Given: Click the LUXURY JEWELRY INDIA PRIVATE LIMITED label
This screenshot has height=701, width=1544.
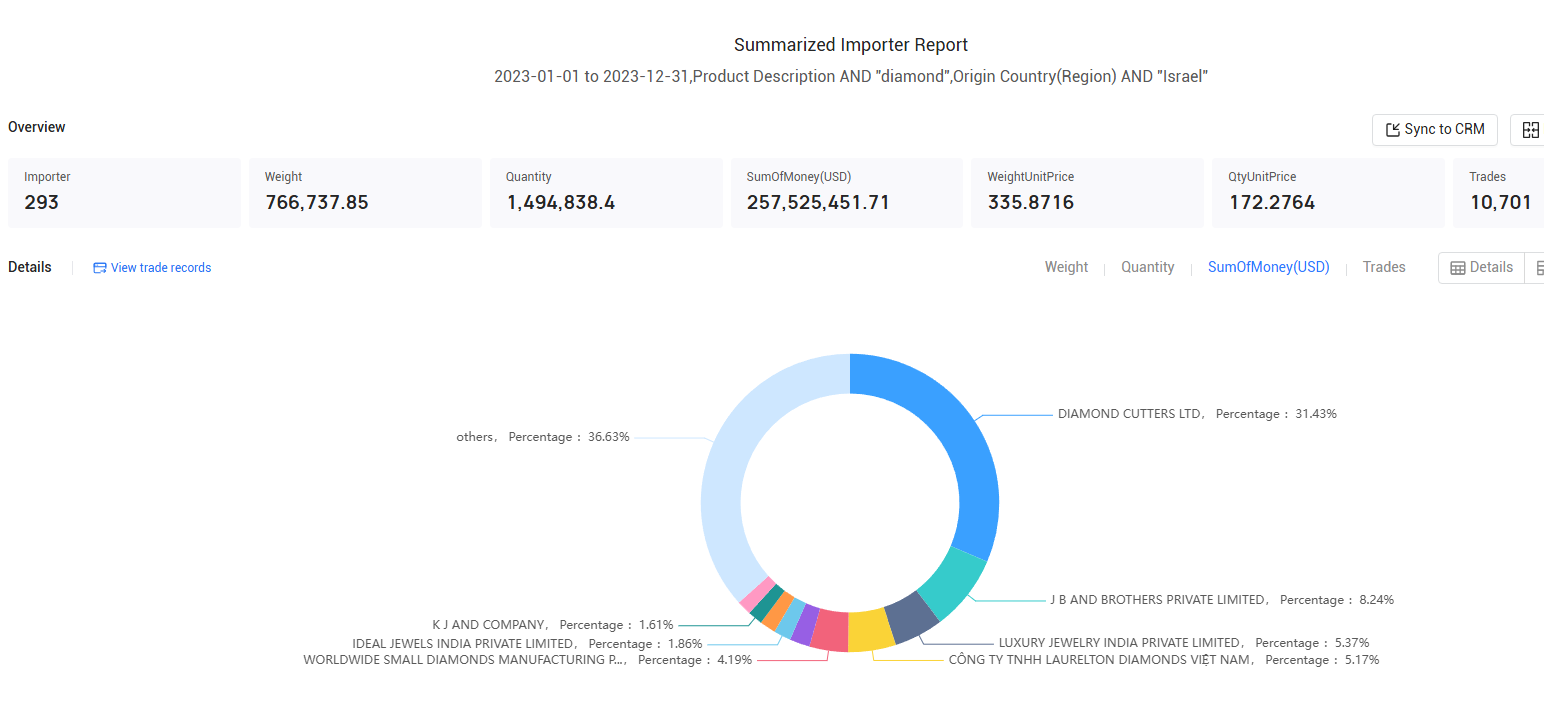Looking at the screenshot, I should point(1184,643).
